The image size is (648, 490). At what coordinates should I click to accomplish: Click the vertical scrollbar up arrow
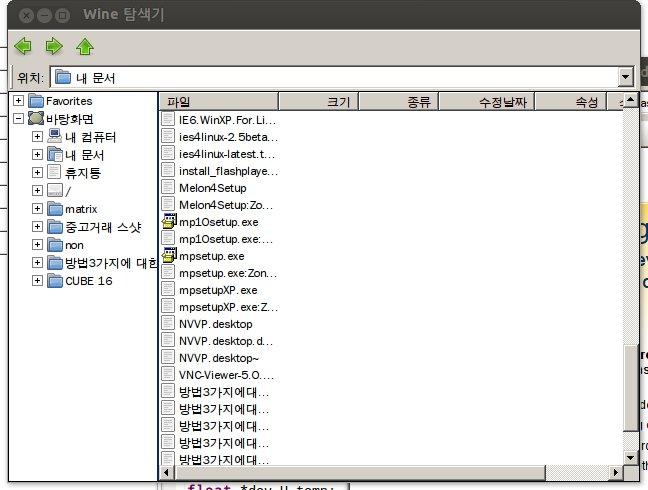tap(631, 100)
